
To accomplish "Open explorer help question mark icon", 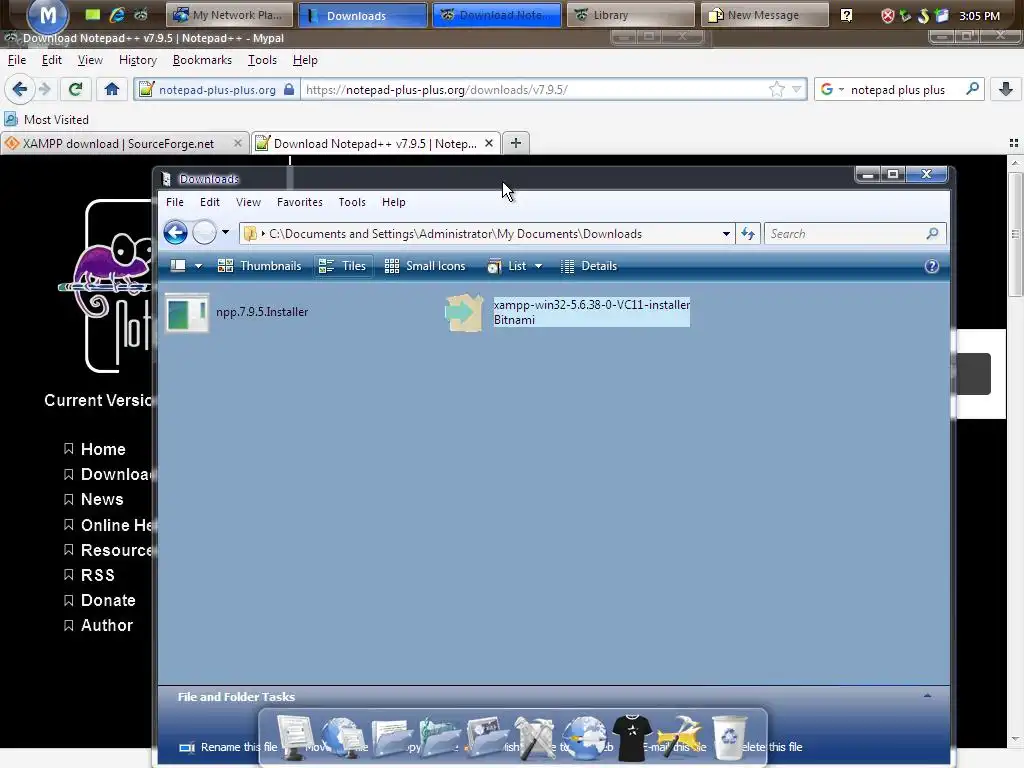I will point(932,266).
